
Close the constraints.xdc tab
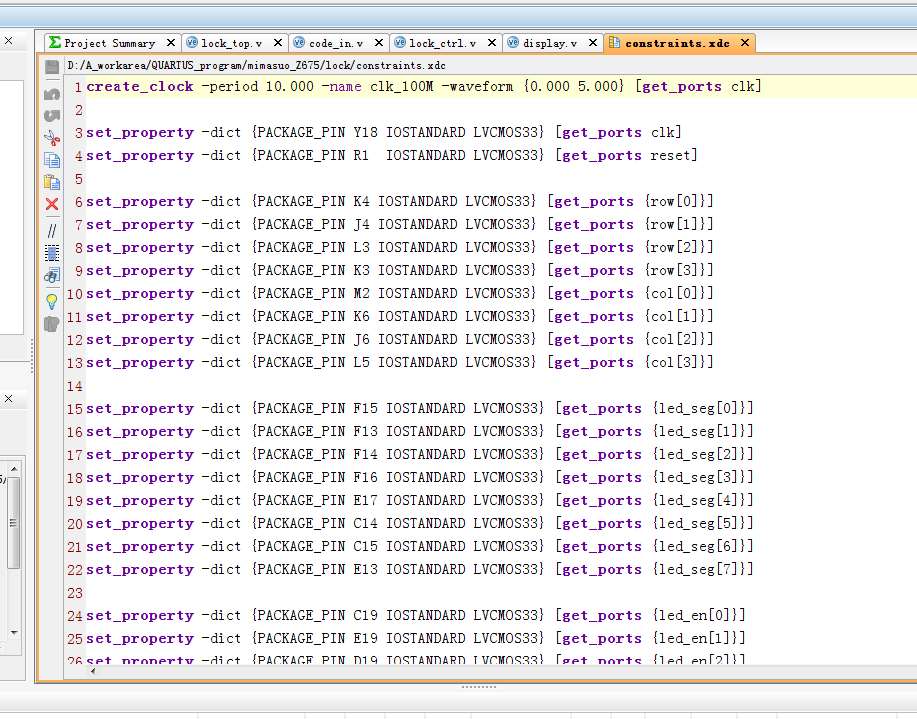click(x=746, y=43)
